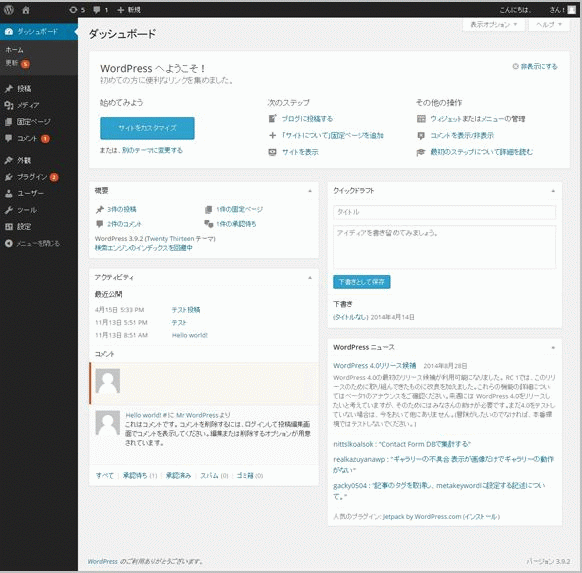This screenshot has height=573, width=582.
Task: Focus the アイディア draft content textarea
Action: click(444, 247)
